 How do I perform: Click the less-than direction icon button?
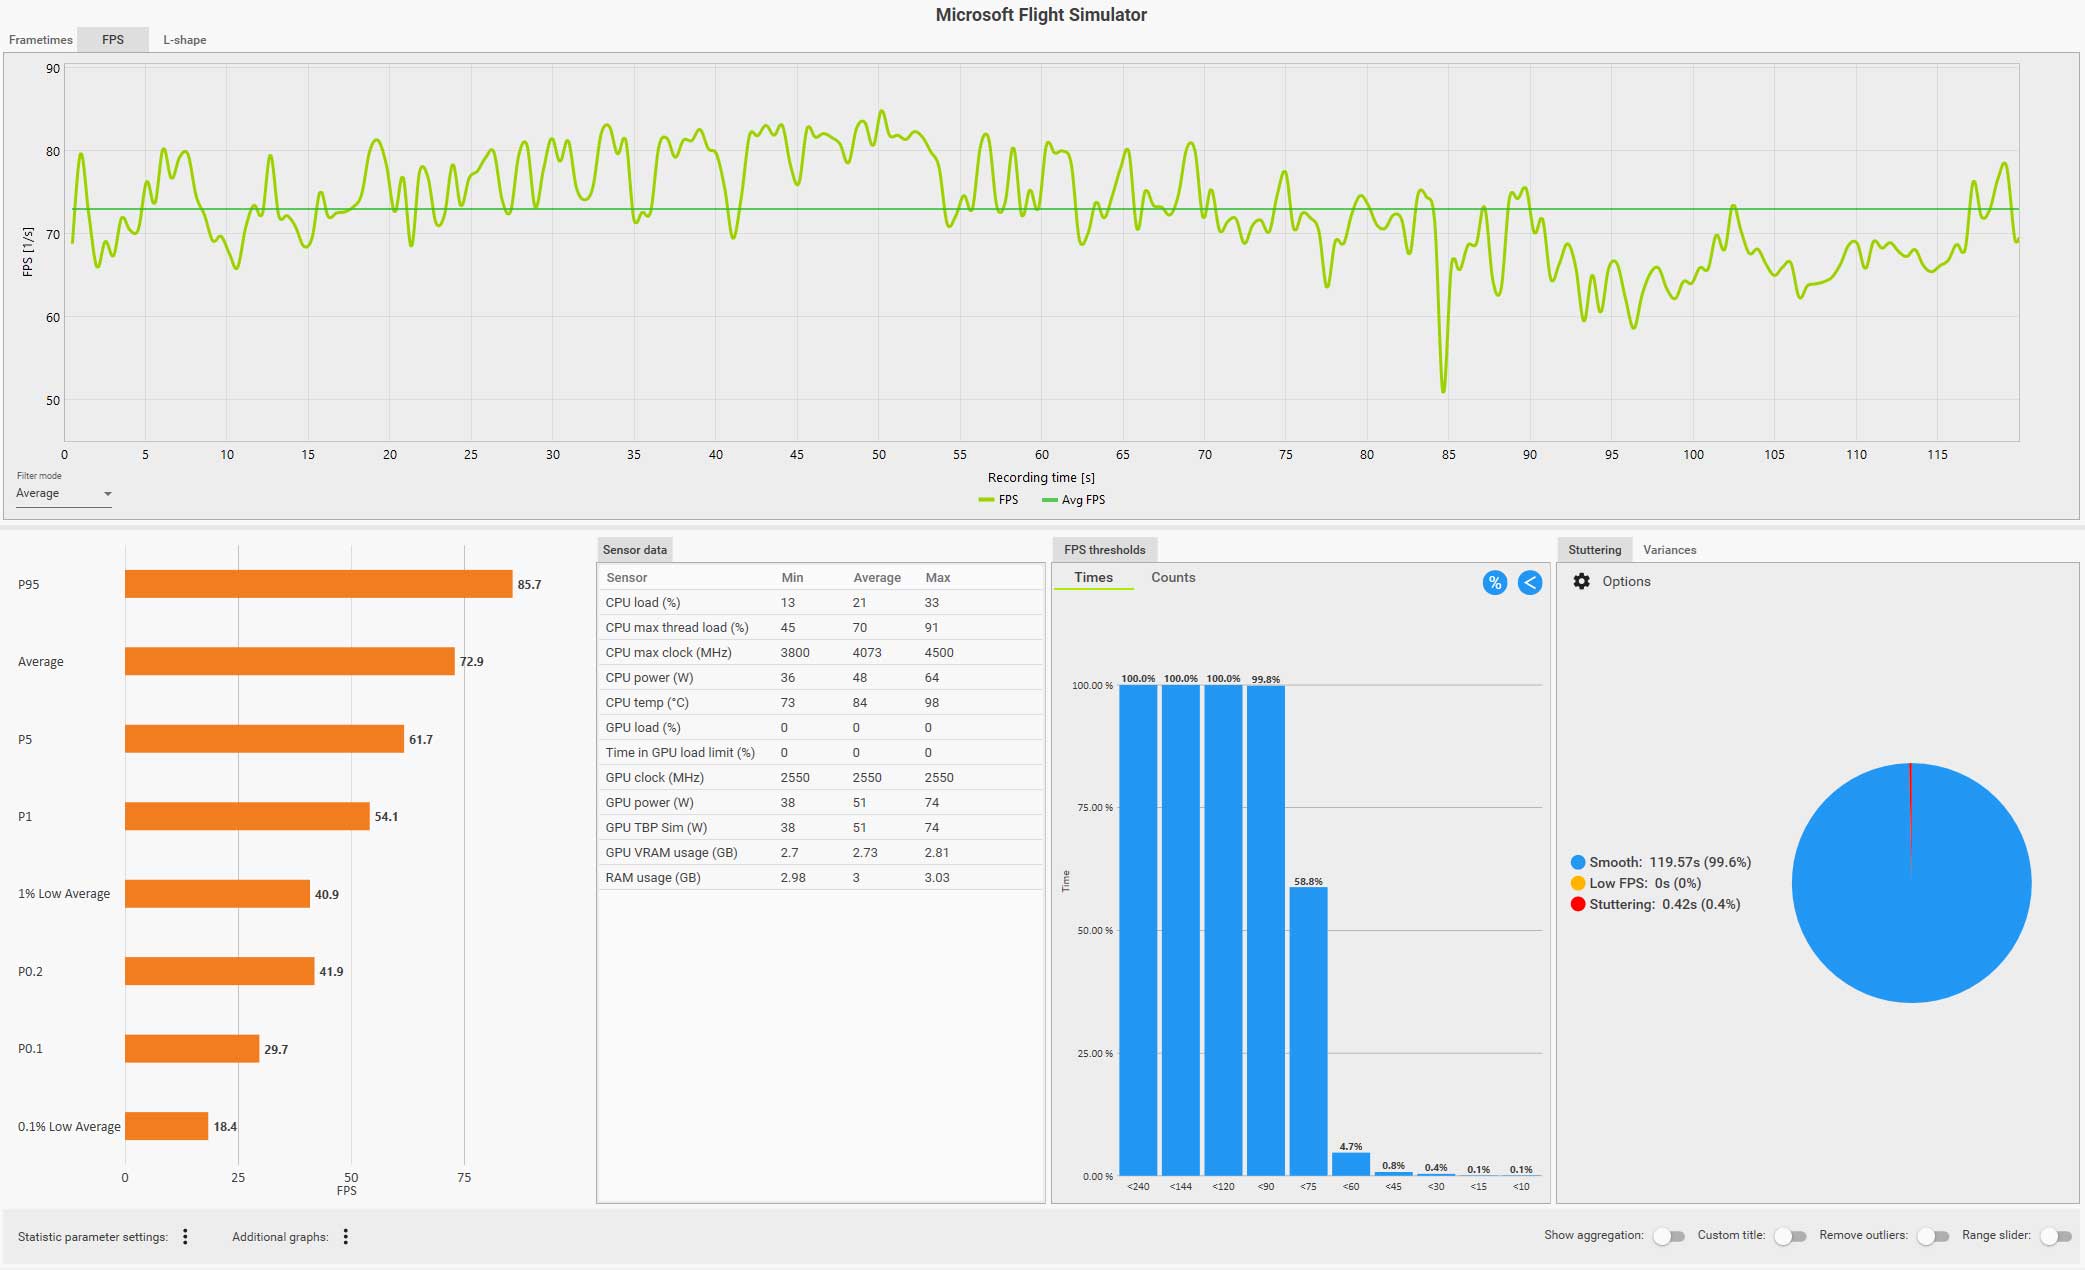(1529, 583)
